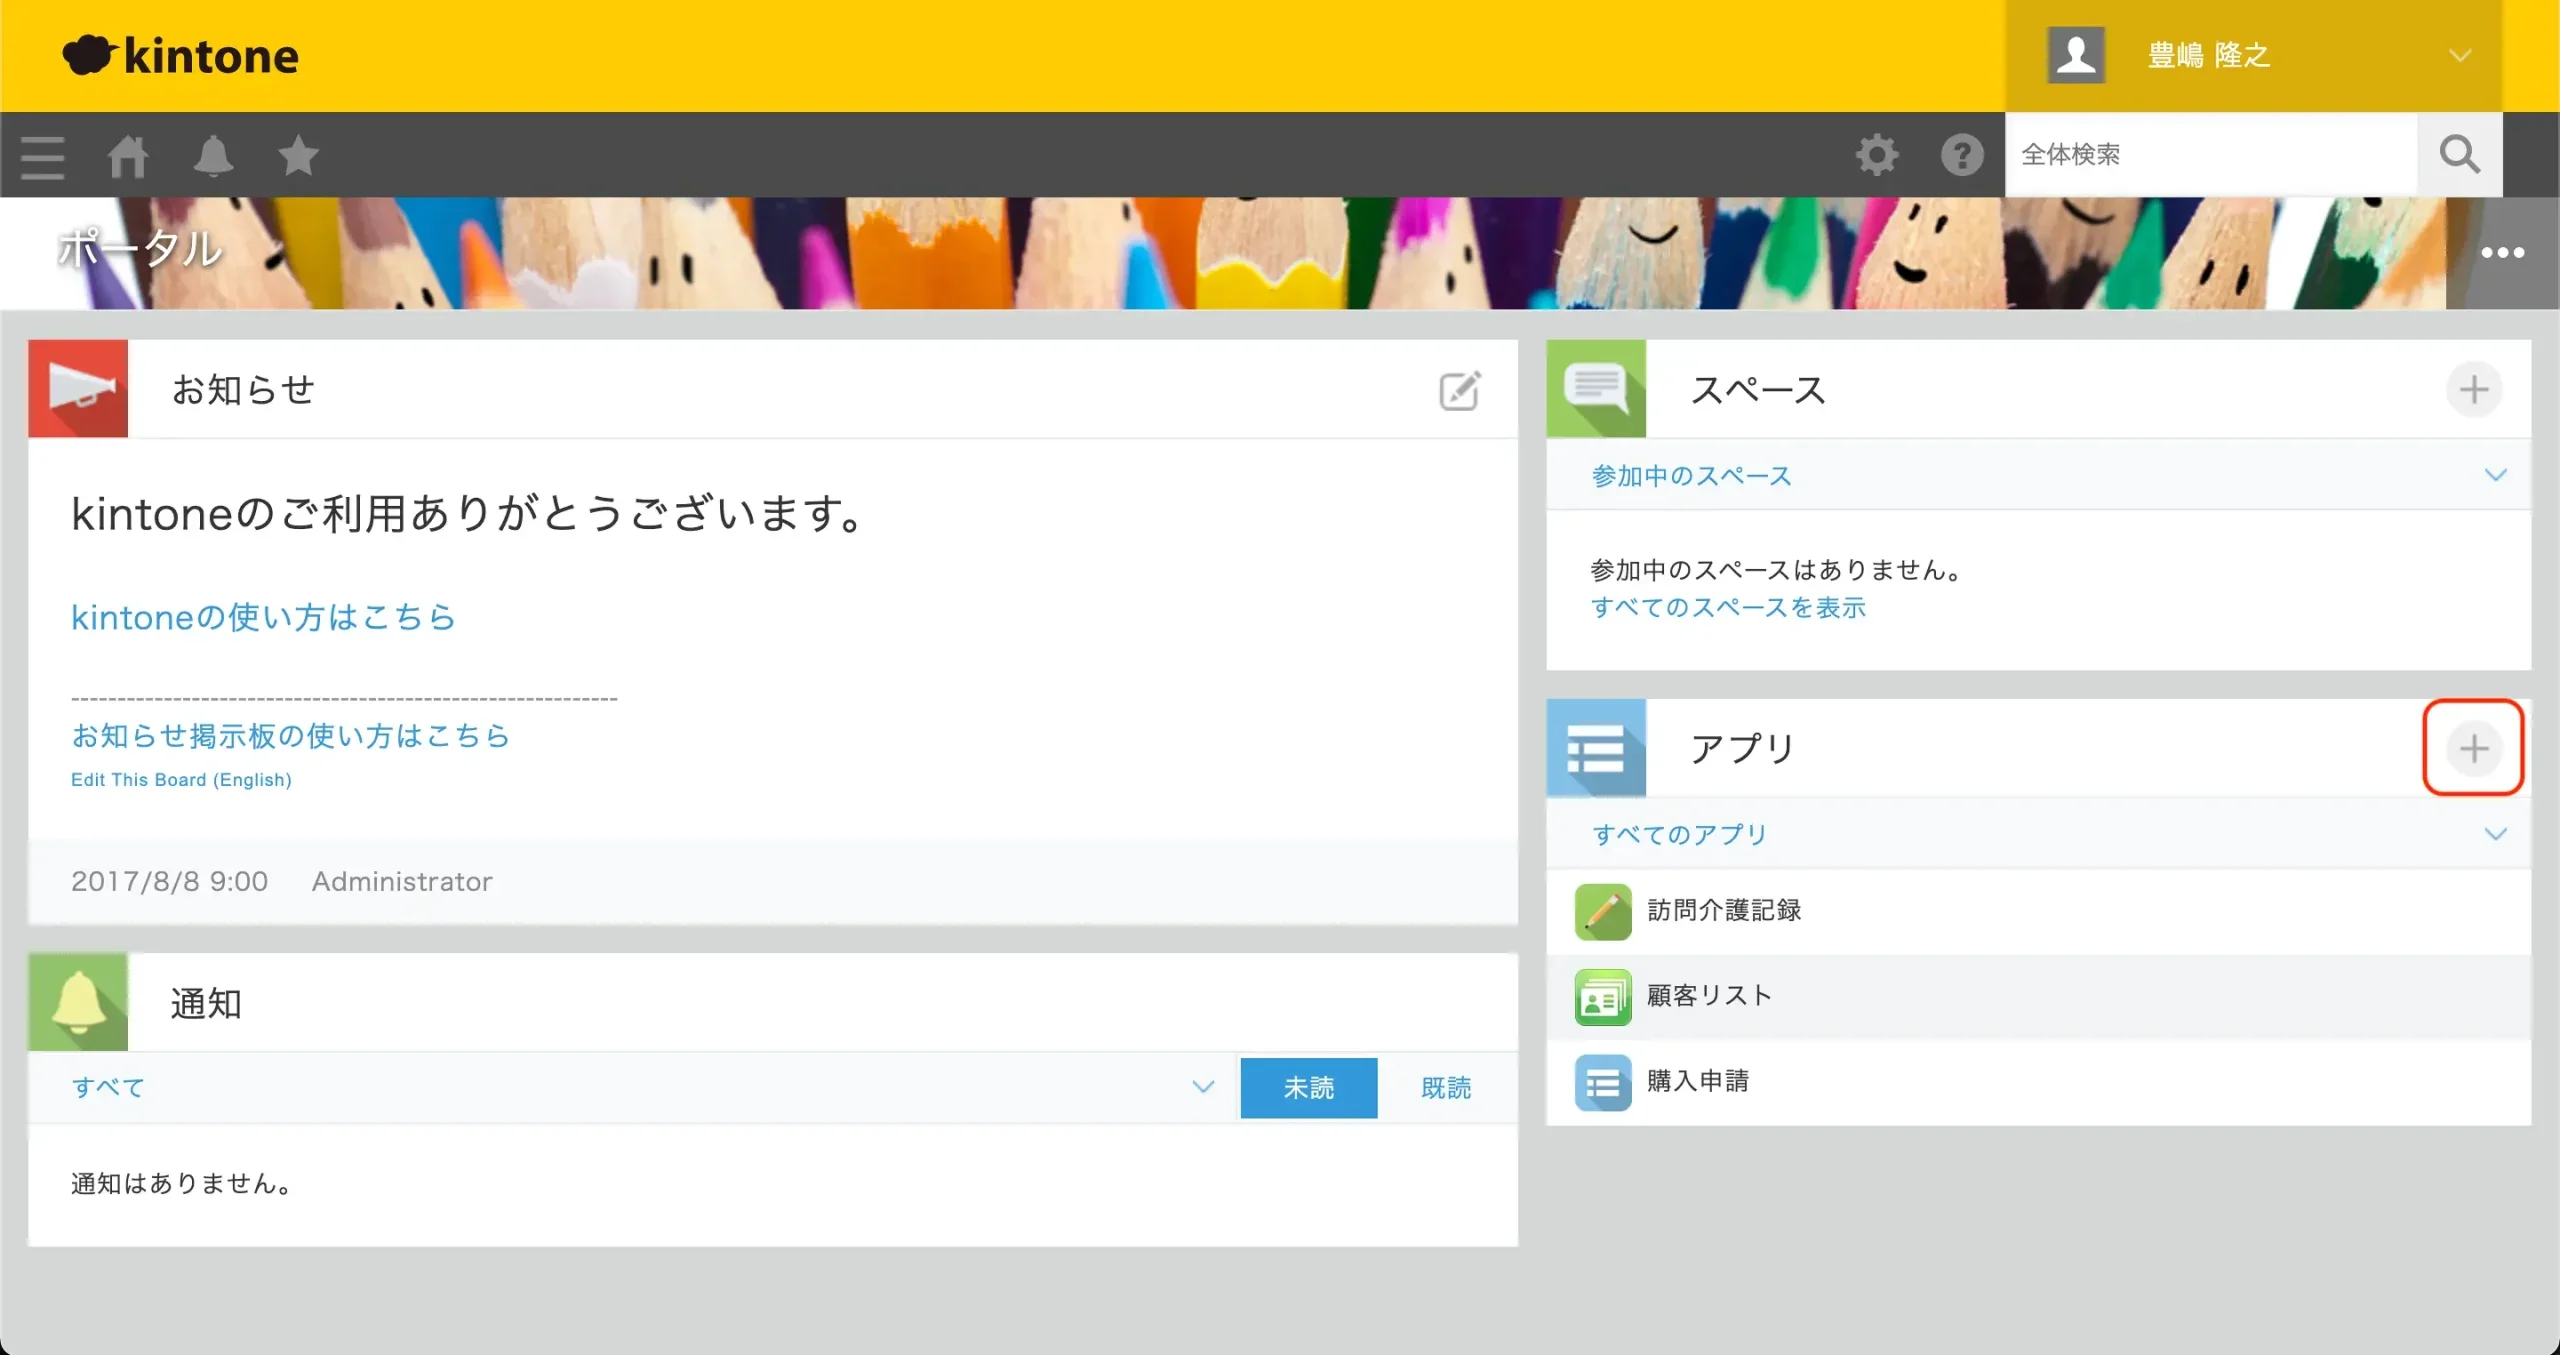This screenshot has height=1355, width=2560.
Task: Open bookmarks star icon
Action: [298, 156]
